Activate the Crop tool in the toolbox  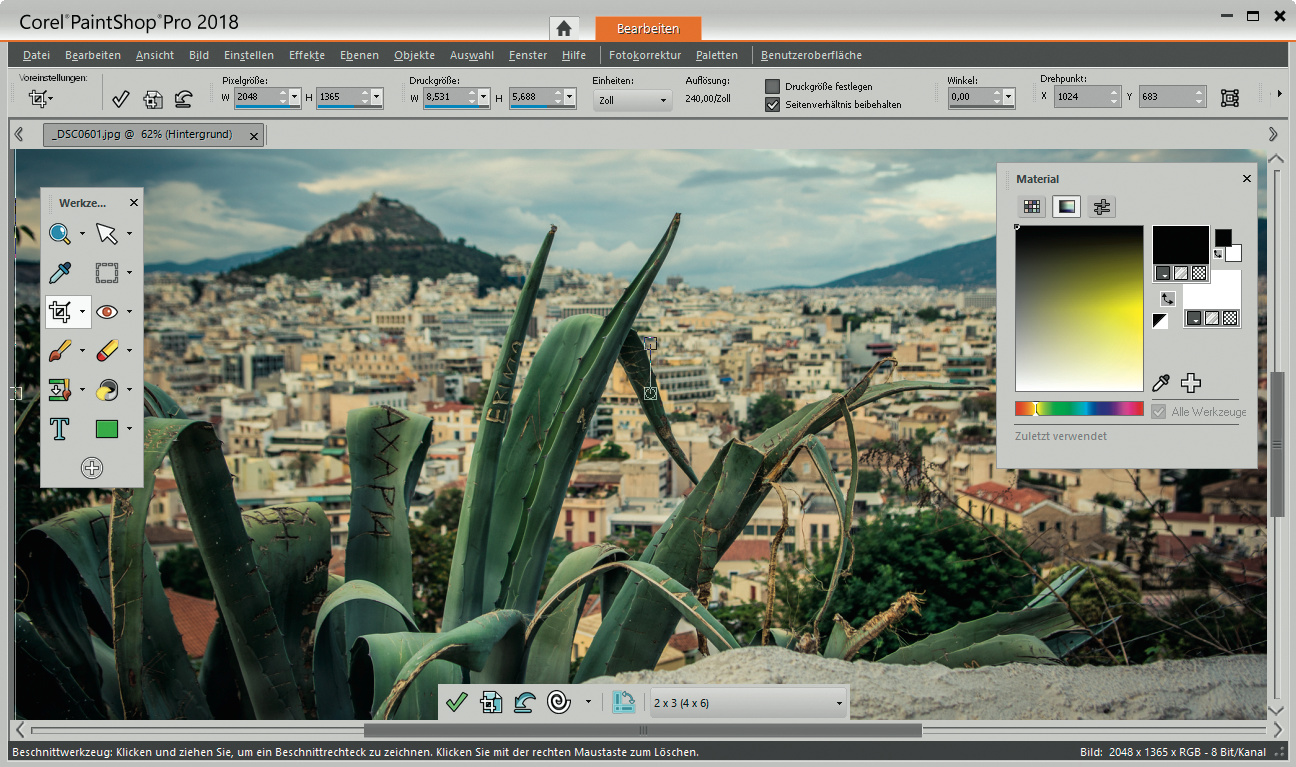click(60, 312)
